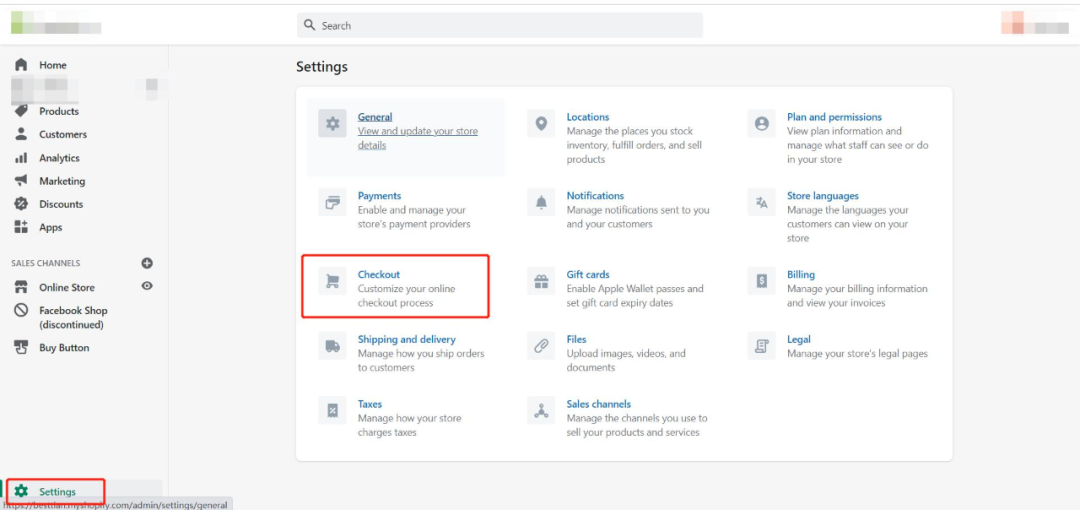Open the Gift cards link

click(x=588, y=274)
